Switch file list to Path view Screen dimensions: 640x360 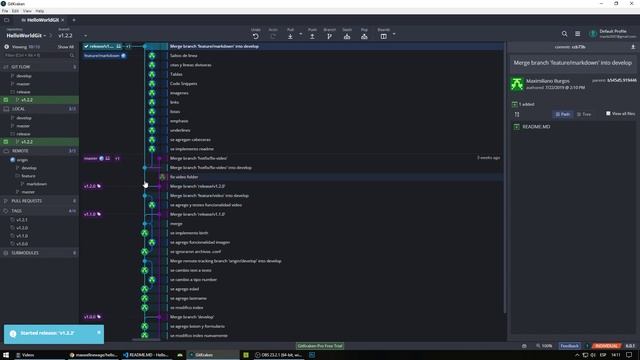[562, 114]
